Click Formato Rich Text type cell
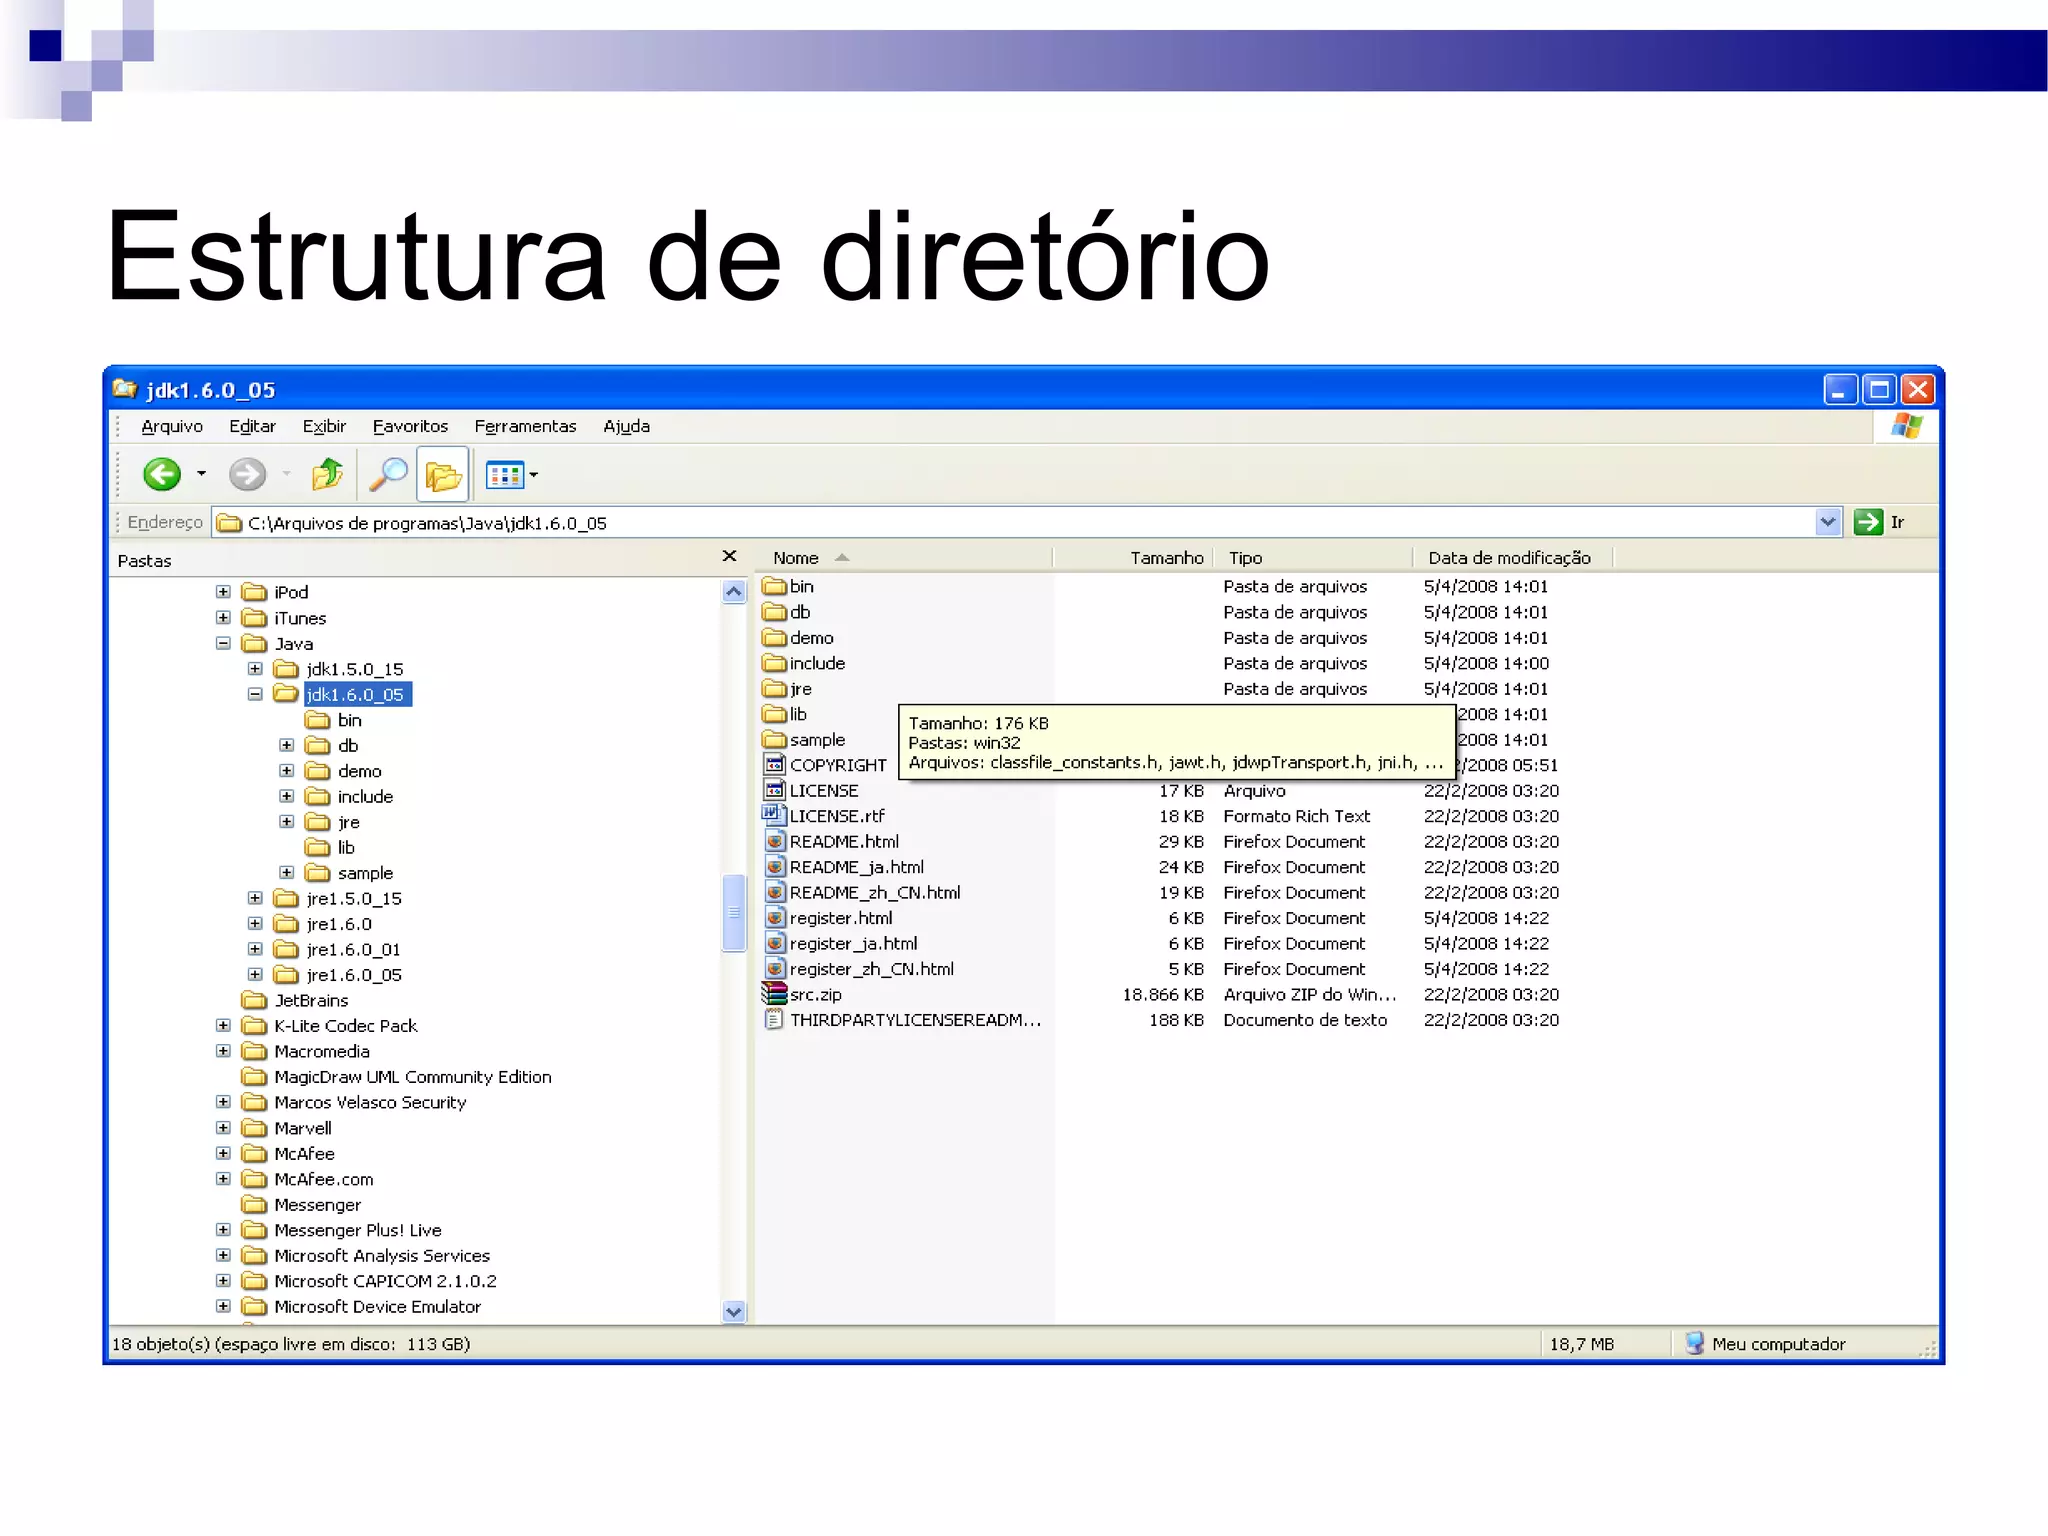This screenshot has height=1536, width=2048. (x=1296, y=816)
